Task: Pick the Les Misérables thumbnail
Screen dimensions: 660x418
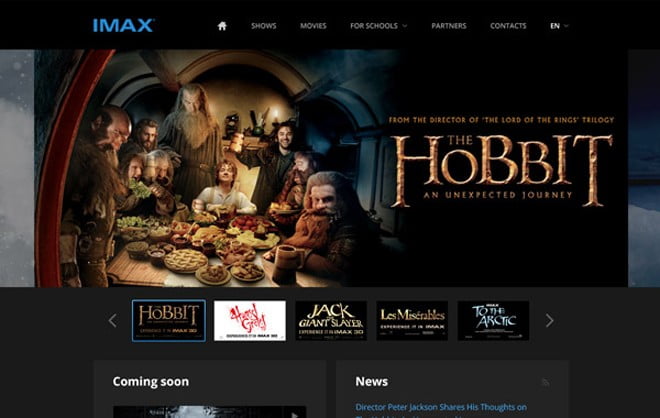Action: (412, 321)
